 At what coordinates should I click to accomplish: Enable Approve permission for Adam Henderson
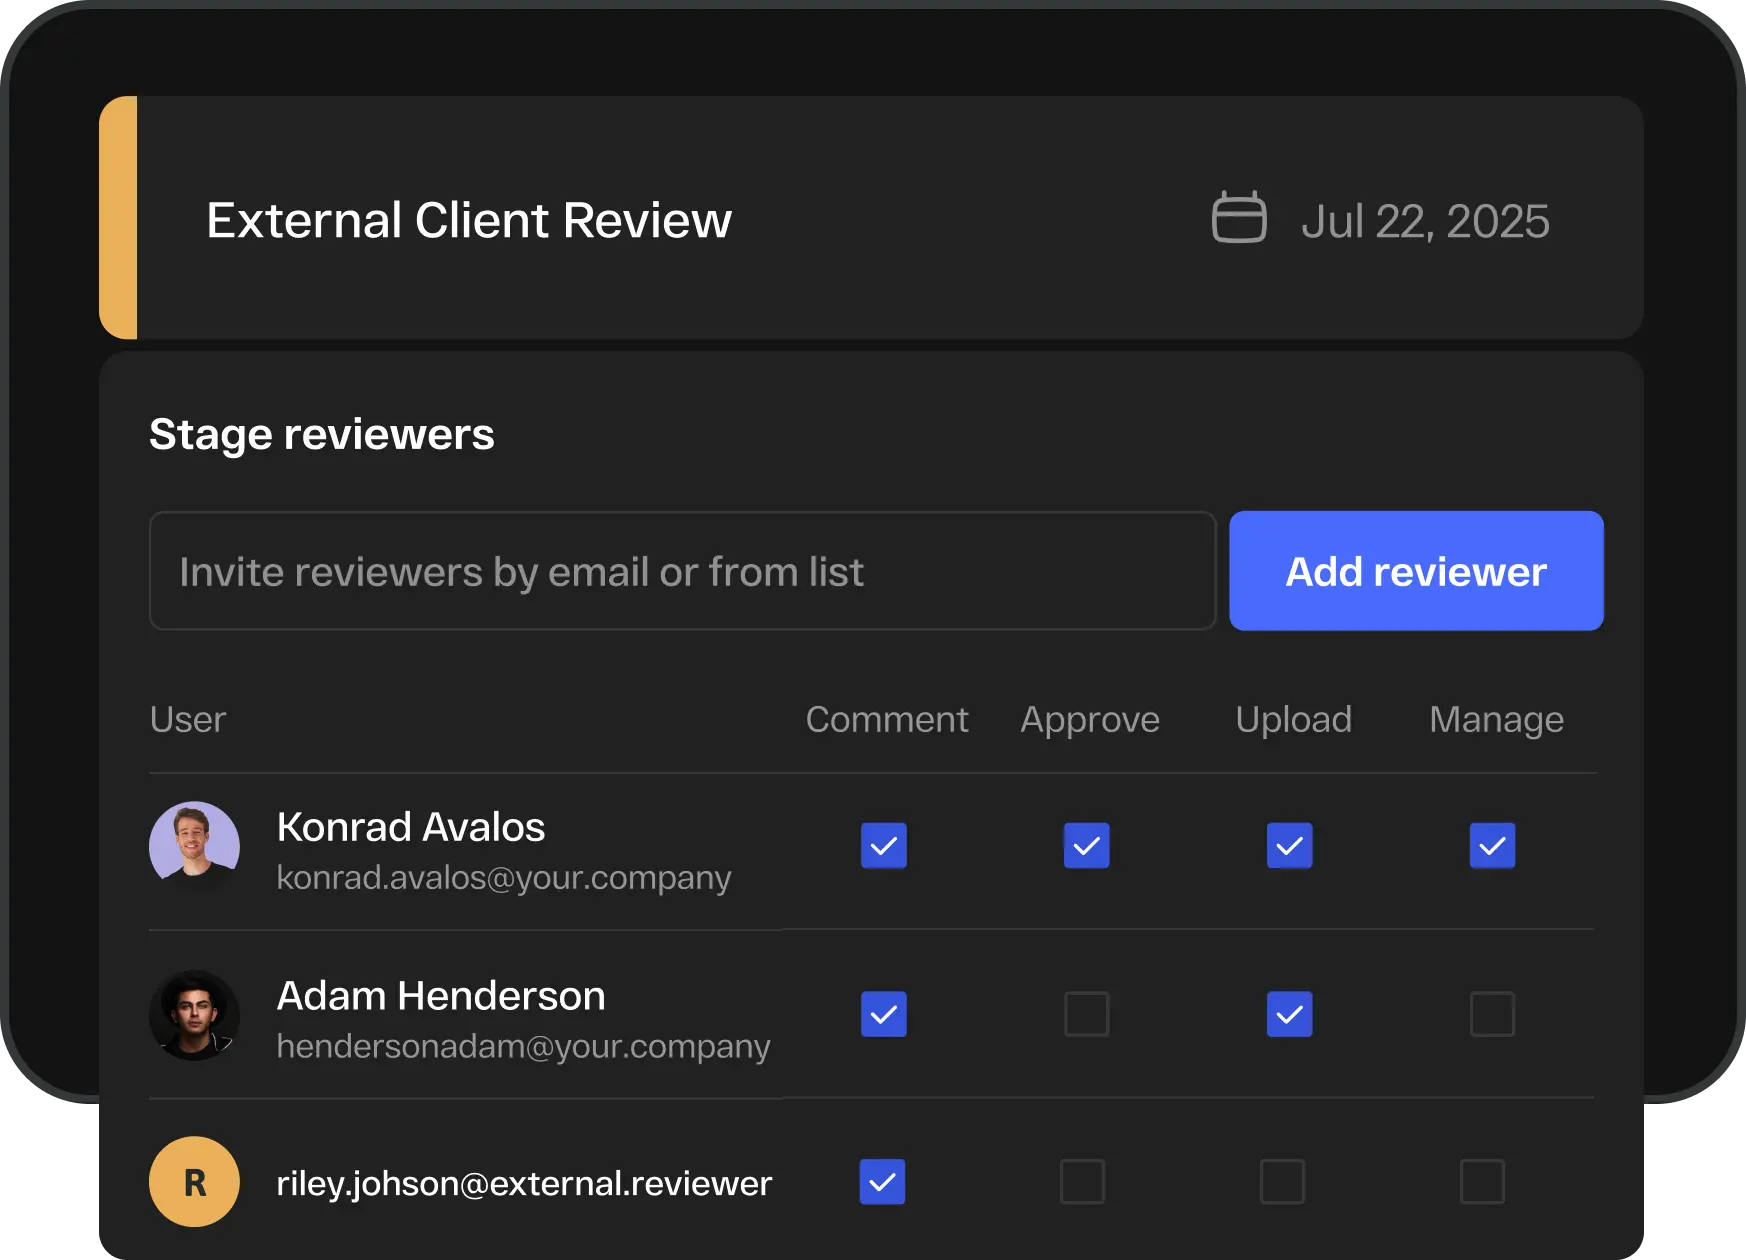1086,1014
